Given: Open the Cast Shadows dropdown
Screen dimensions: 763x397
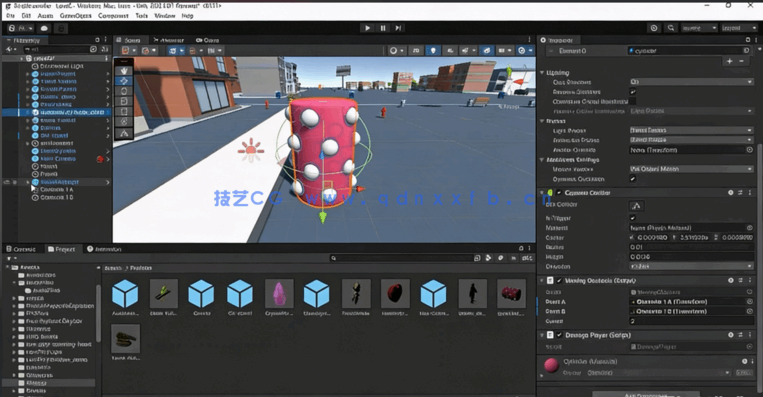Looking at the screenshot, I should click(x=691, y=82).
